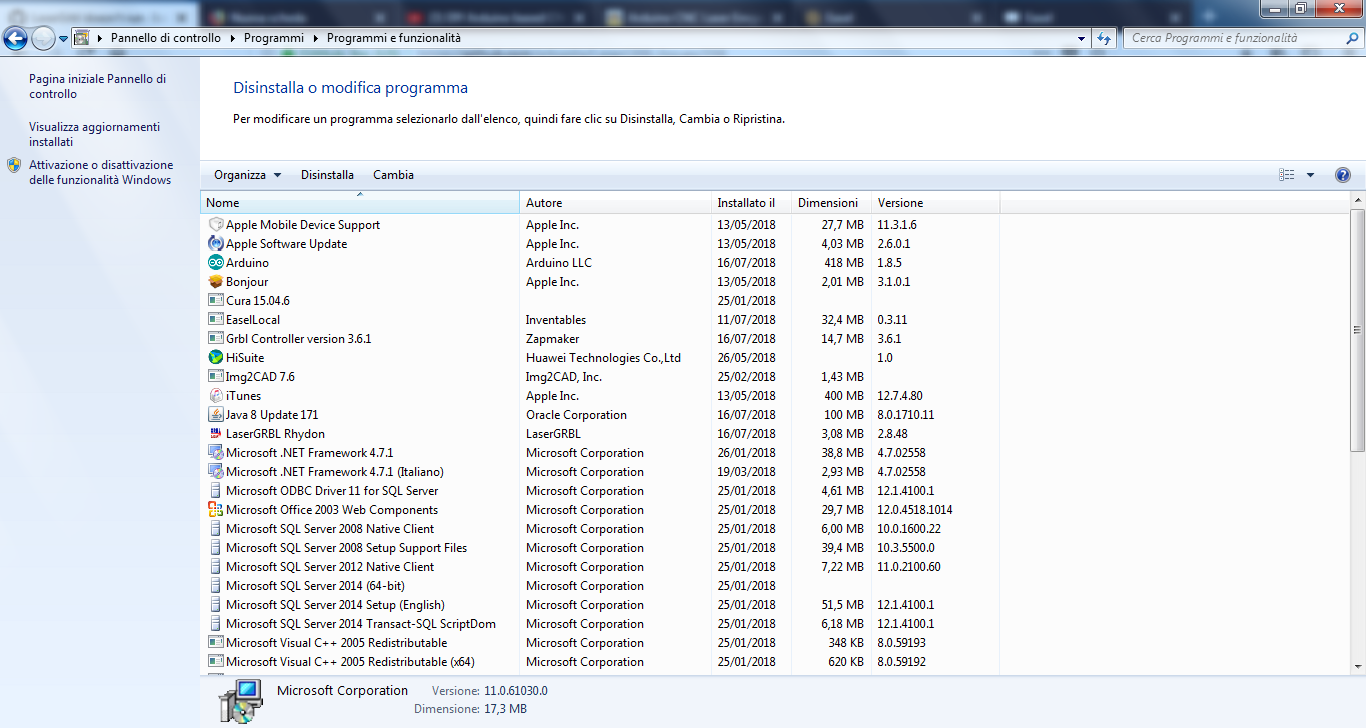The width and height of the screenshot is (1366, 728).
Task: Open the recent pages dropdown arrow
Action: click(x=63, y=39)
